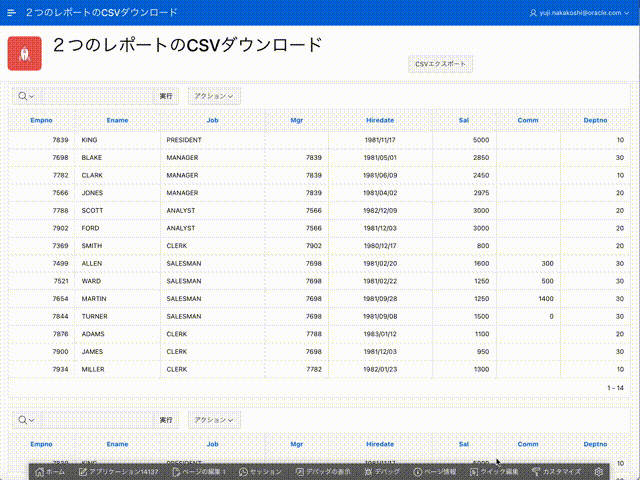Select the Empno value 7934
640x480 pixels.
60,369
